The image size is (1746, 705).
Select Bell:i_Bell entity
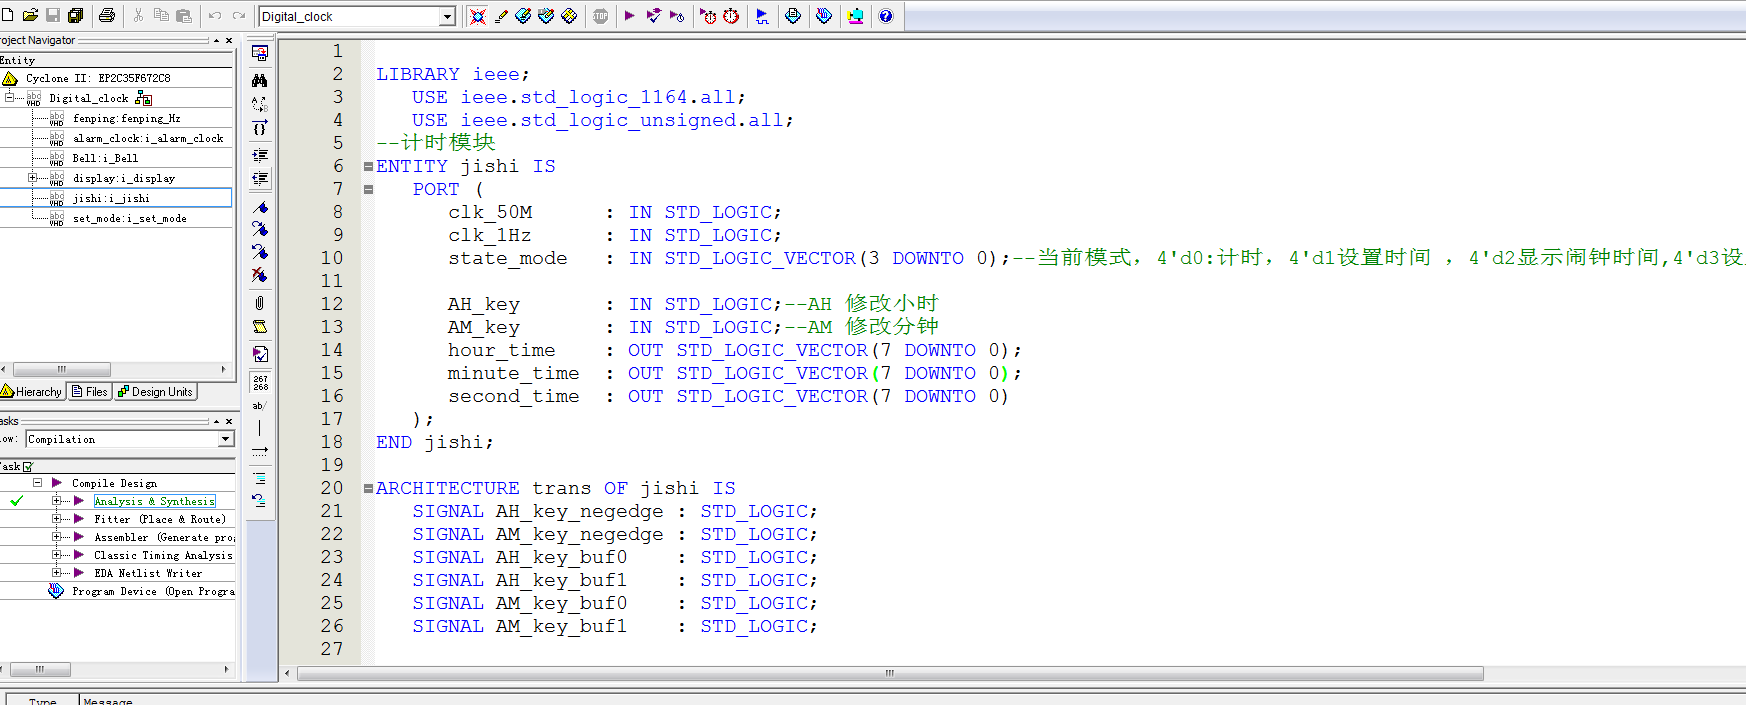click(105, 158)
